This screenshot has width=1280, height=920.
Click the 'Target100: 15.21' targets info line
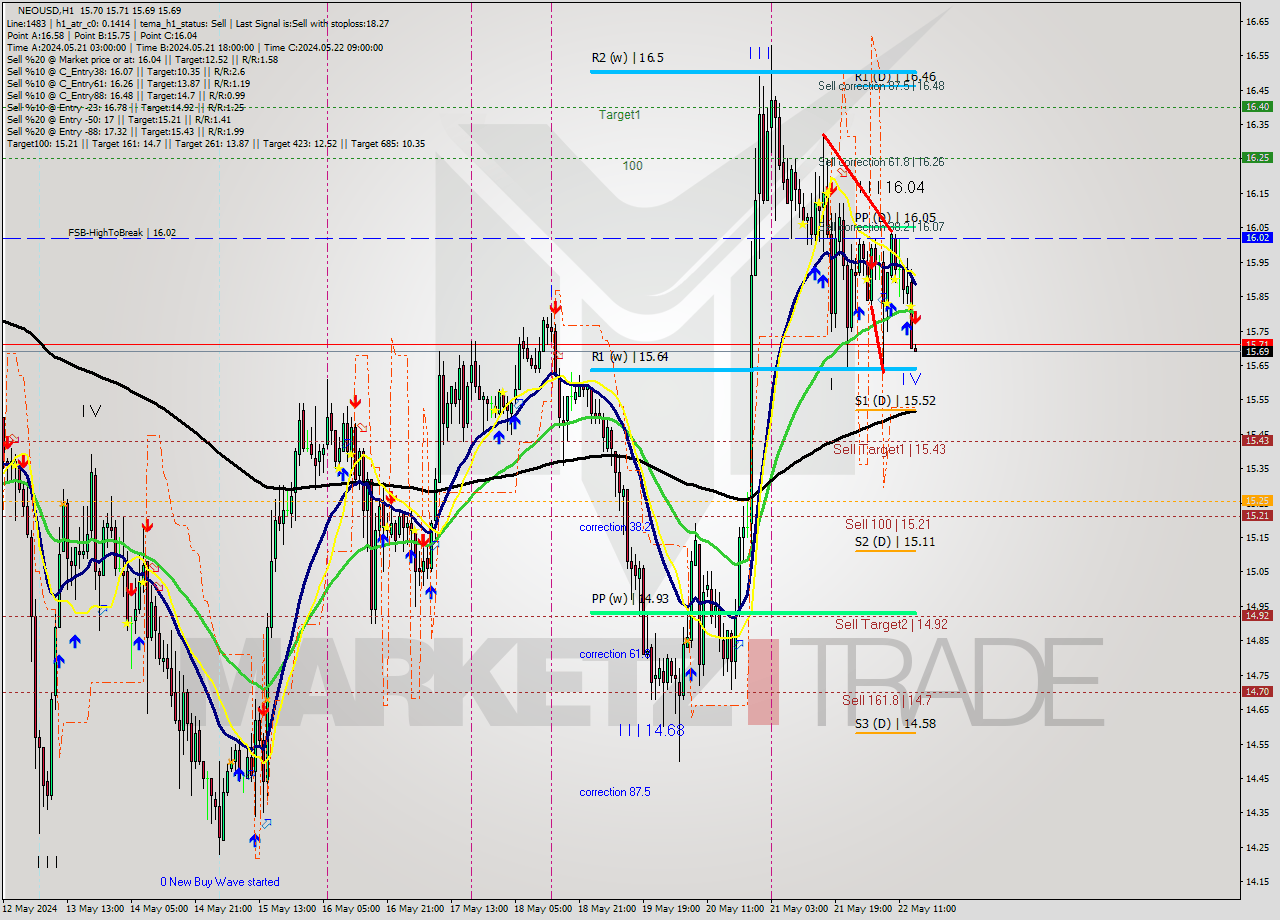(x=215, y=143)
